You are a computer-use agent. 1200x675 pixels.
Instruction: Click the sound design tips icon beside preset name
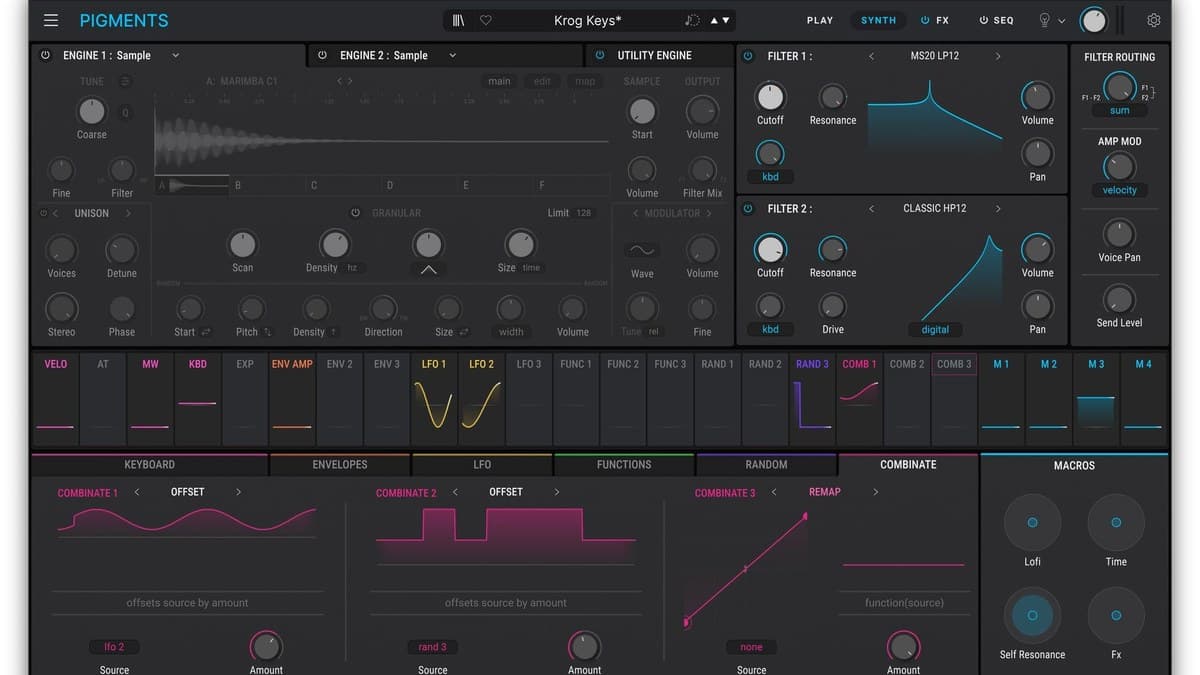[692, 20]
